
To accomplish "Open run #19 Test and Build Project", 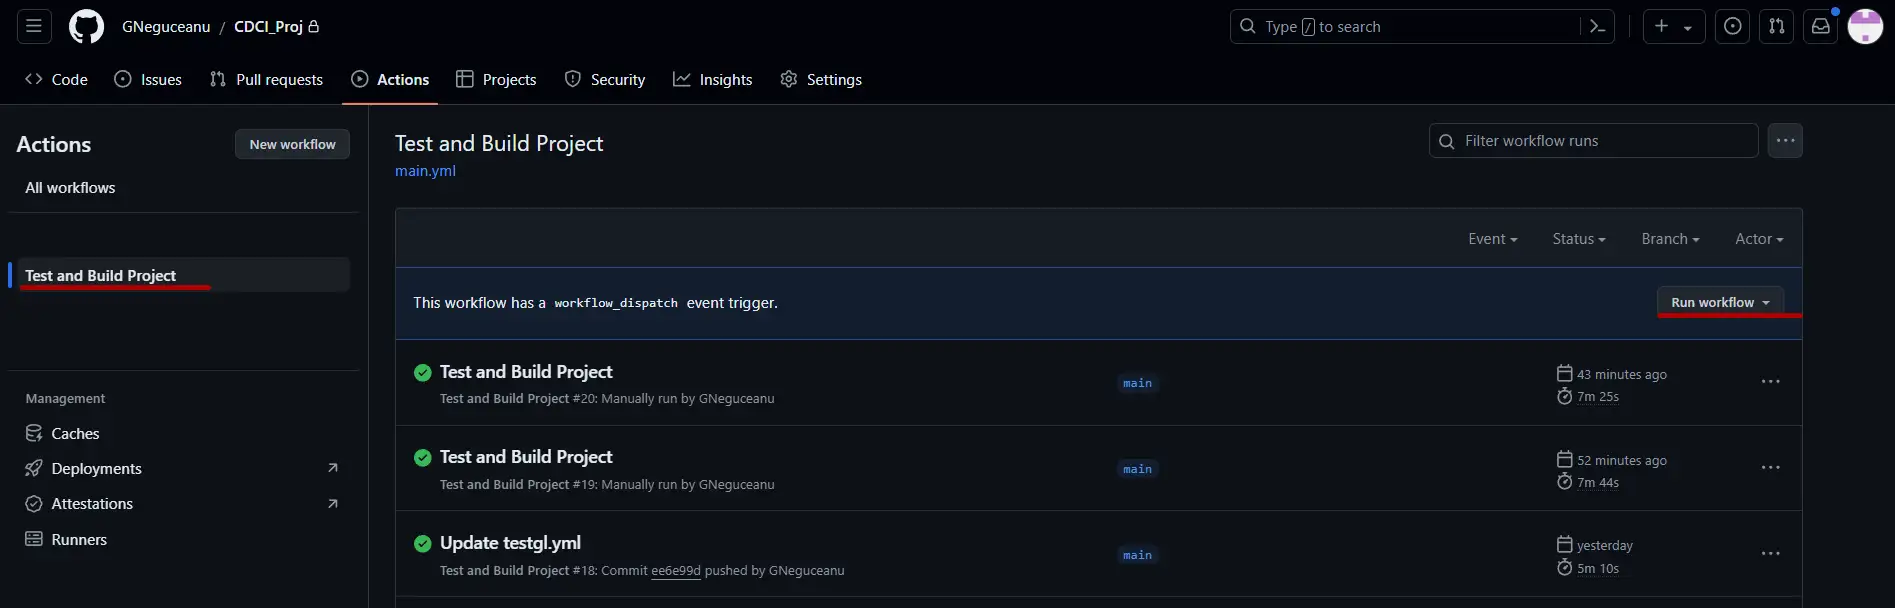I will [x=526, y=457].
